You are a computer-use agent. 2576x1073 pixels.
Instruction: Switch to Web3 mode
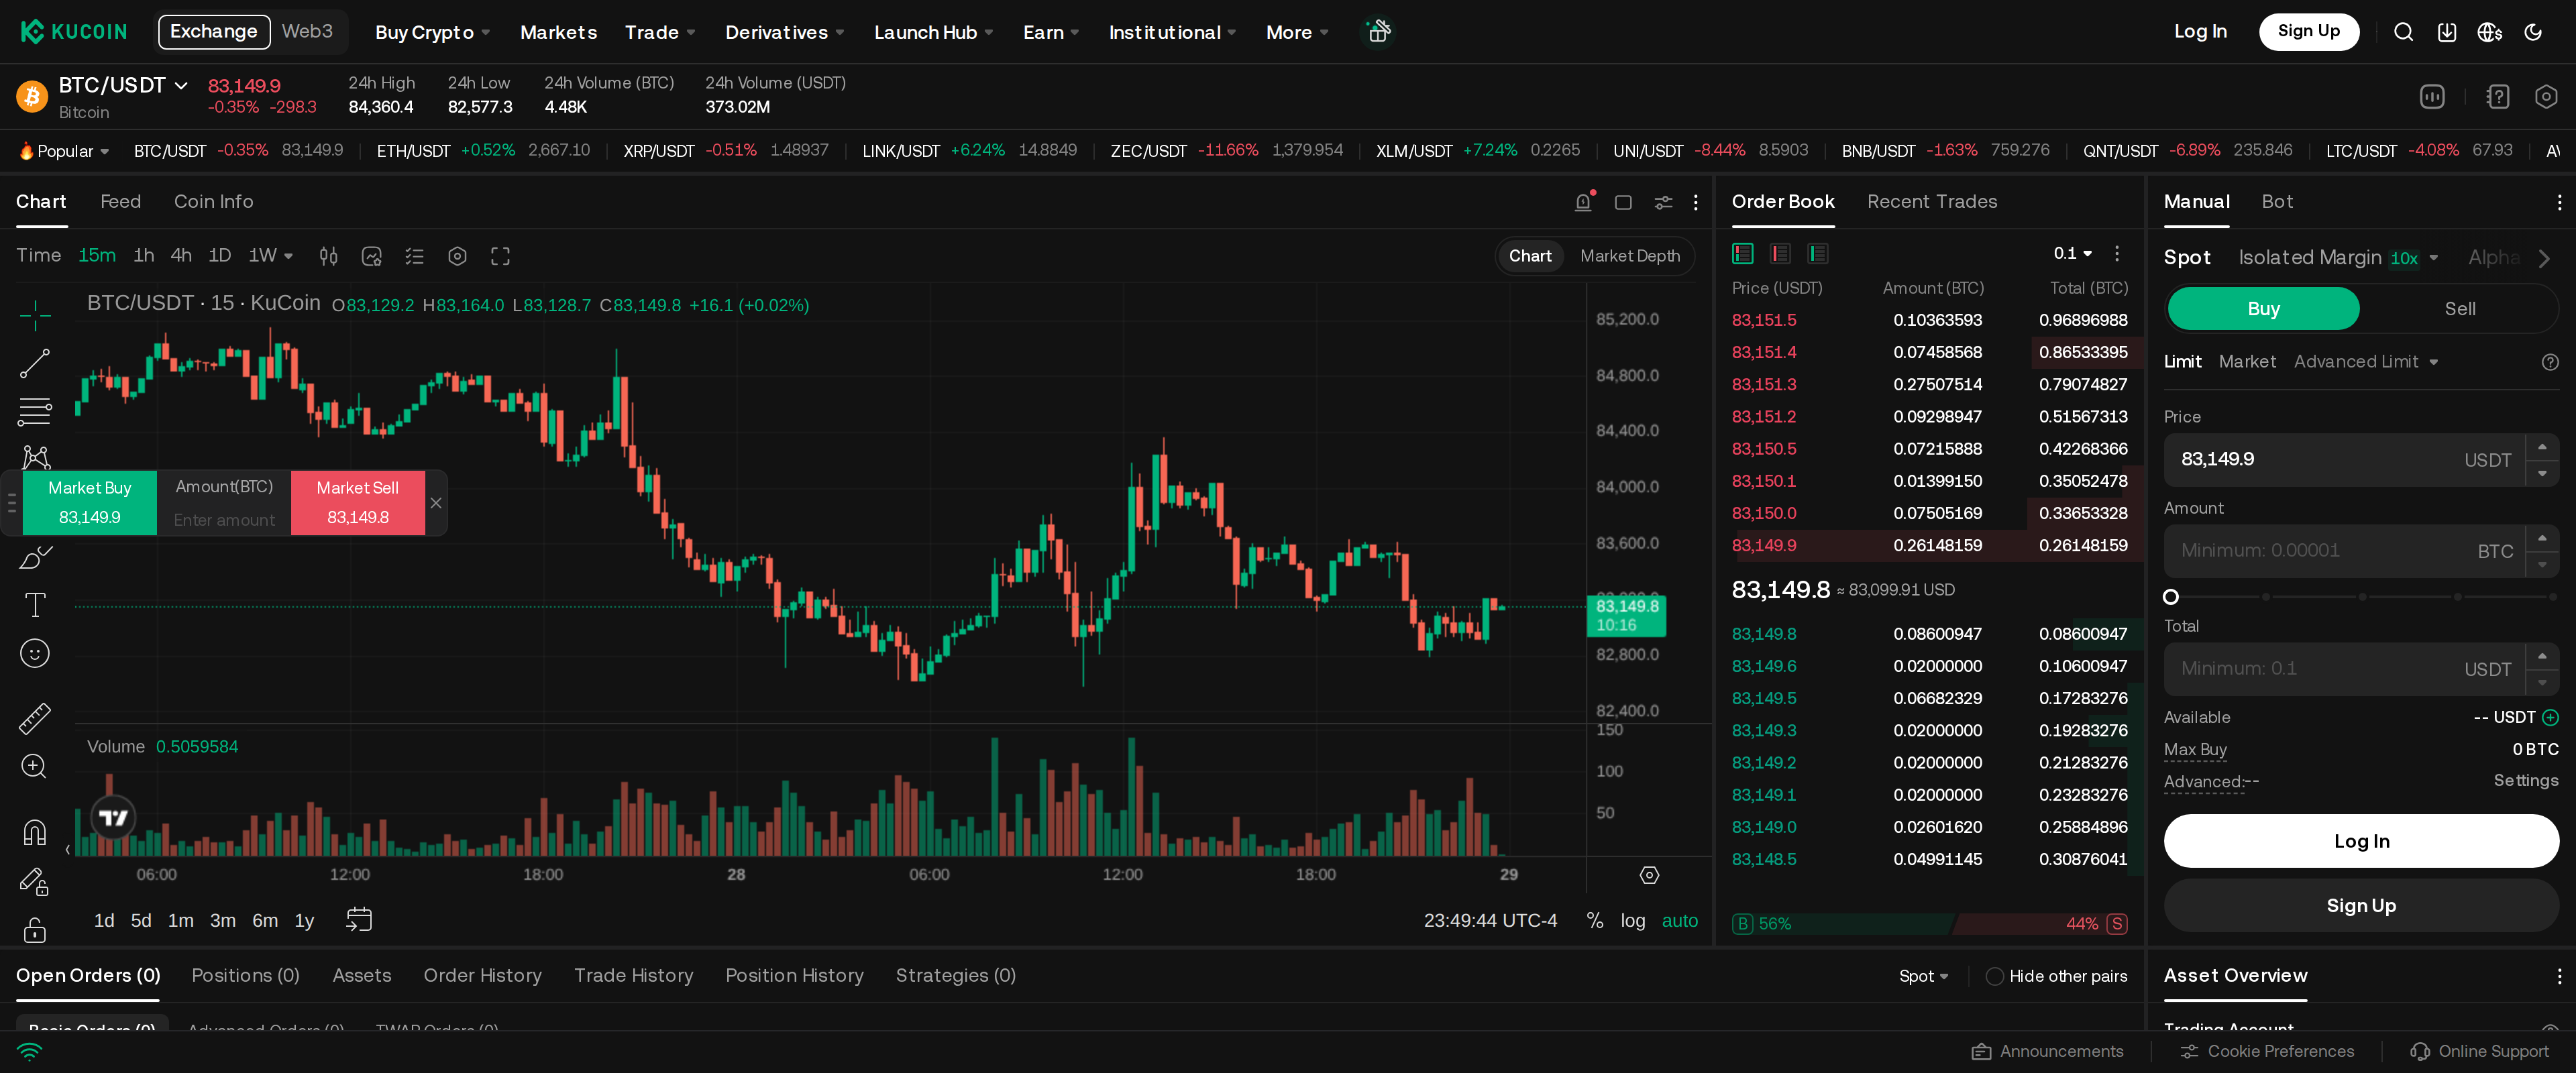(x=307, y=31)
